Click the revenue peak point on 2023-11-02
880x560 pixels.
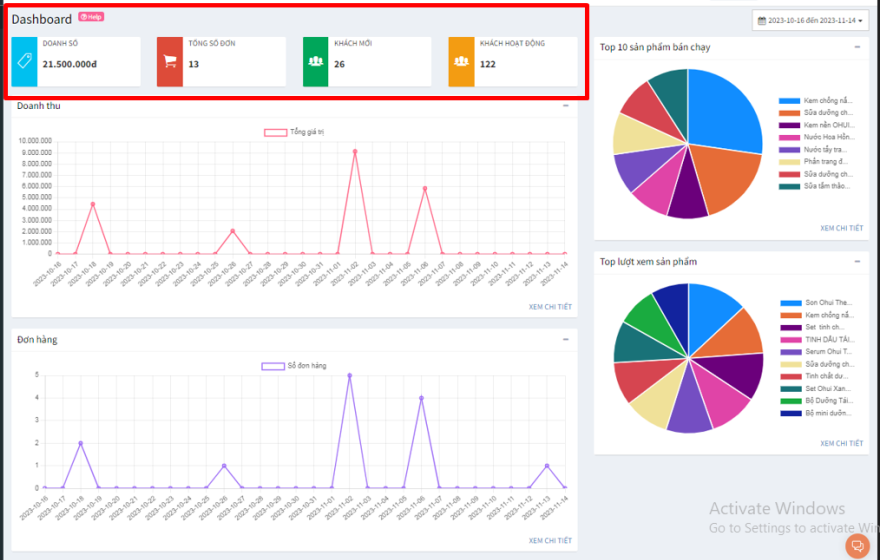[x=355, y=151]
